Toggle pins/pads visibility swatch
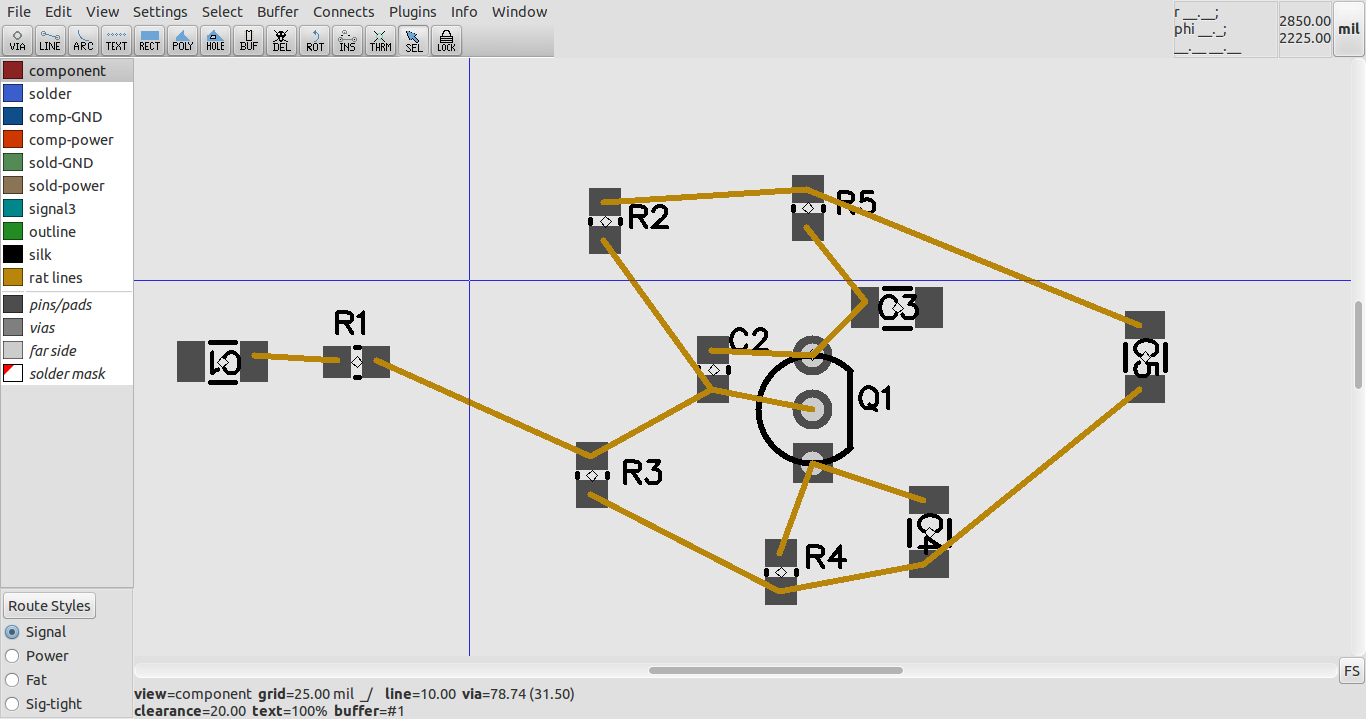The width and height of the screenshot is (1366, 719). click(x=13, y=304)
